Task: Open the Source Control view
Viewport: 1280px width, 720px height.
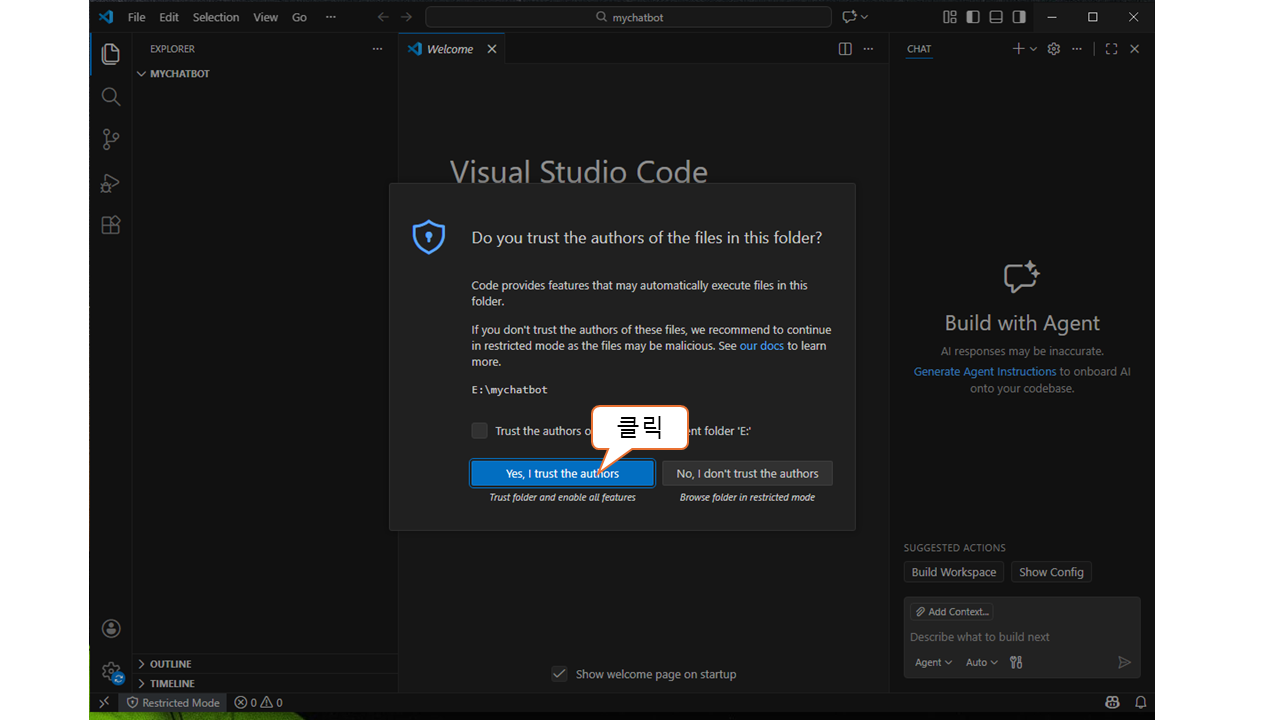Action: [111, 140]
